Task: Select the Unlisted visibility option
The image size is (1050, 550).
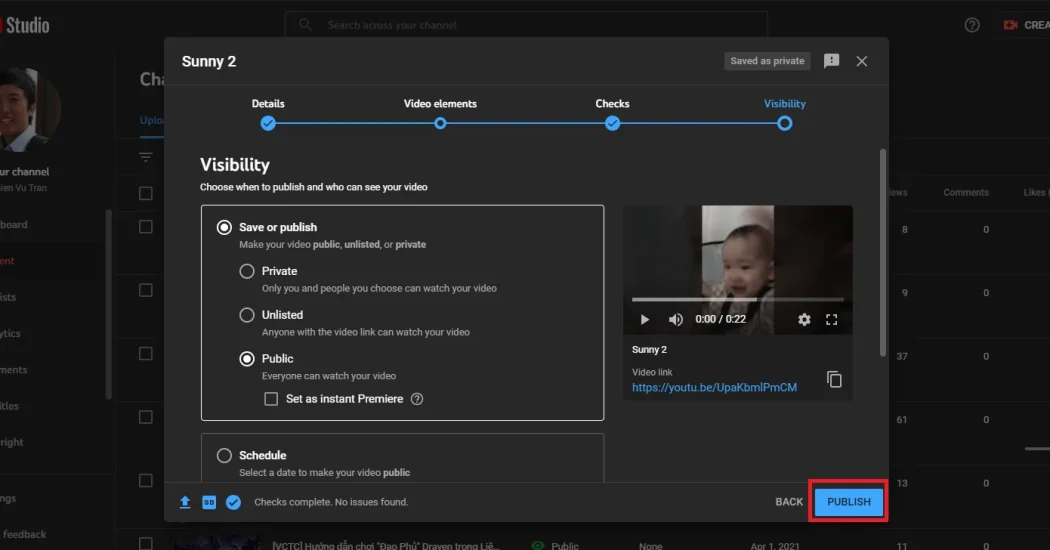Action: coord(247,315)
